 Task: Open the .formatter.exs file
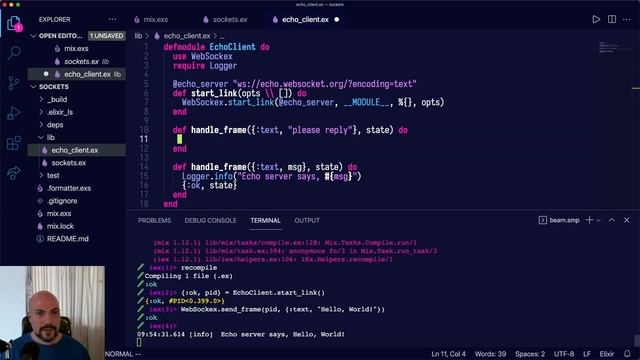pyautogui.click(x=77, y=188)
